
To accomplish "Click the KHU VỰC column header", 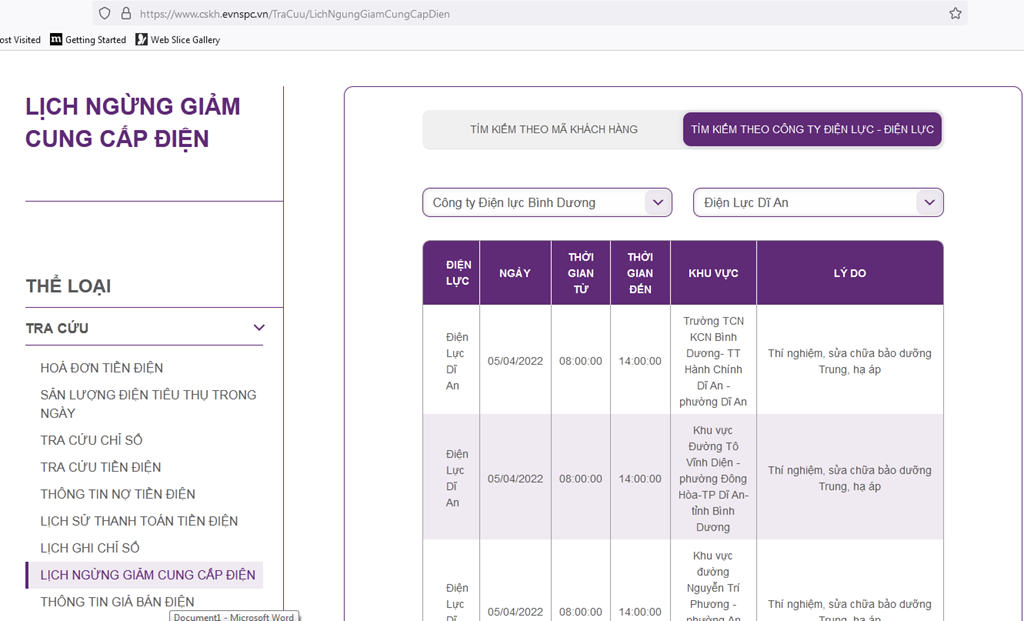I will (713, 273).
